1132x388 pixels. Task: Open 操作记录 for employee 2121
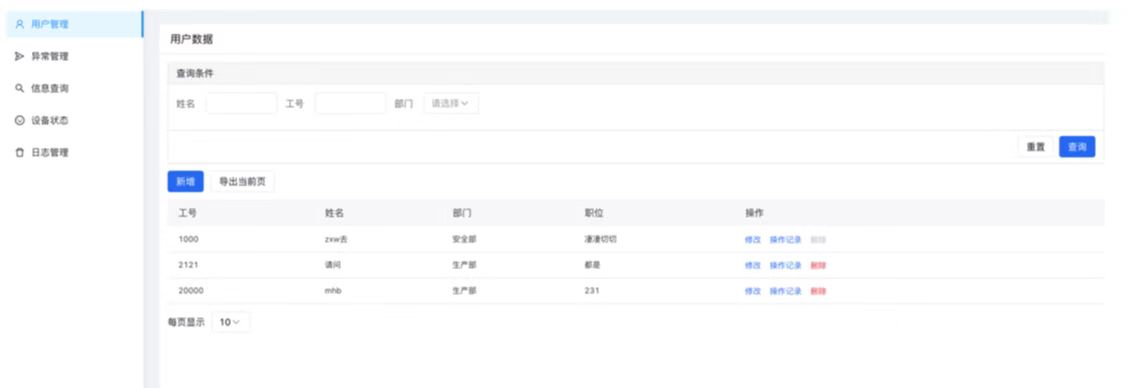tap(785, 265)
